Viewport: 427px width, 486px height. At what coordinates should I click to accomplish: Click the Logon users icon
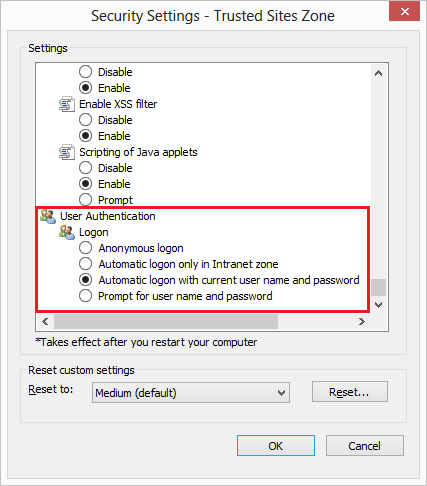(67, 232)
